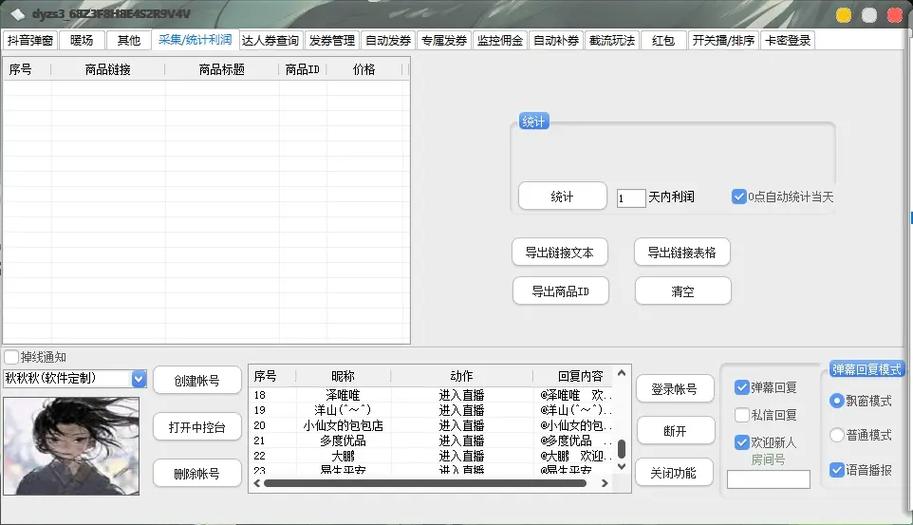The width and height of the screenshot is (913, 525).
Task: Select log row 大鹏
Action: [431, 456]
